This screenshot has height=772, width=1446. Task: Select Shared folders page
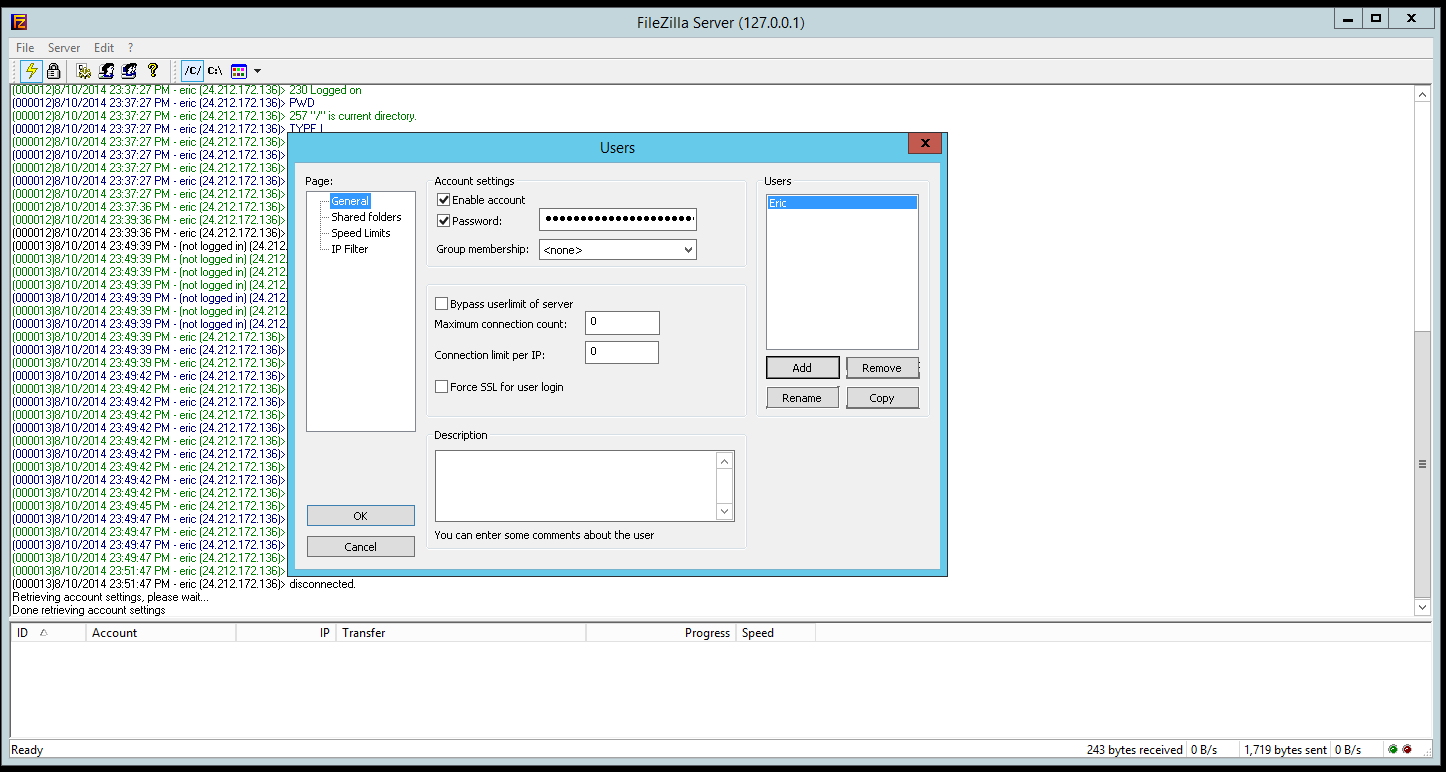(366, 217)
